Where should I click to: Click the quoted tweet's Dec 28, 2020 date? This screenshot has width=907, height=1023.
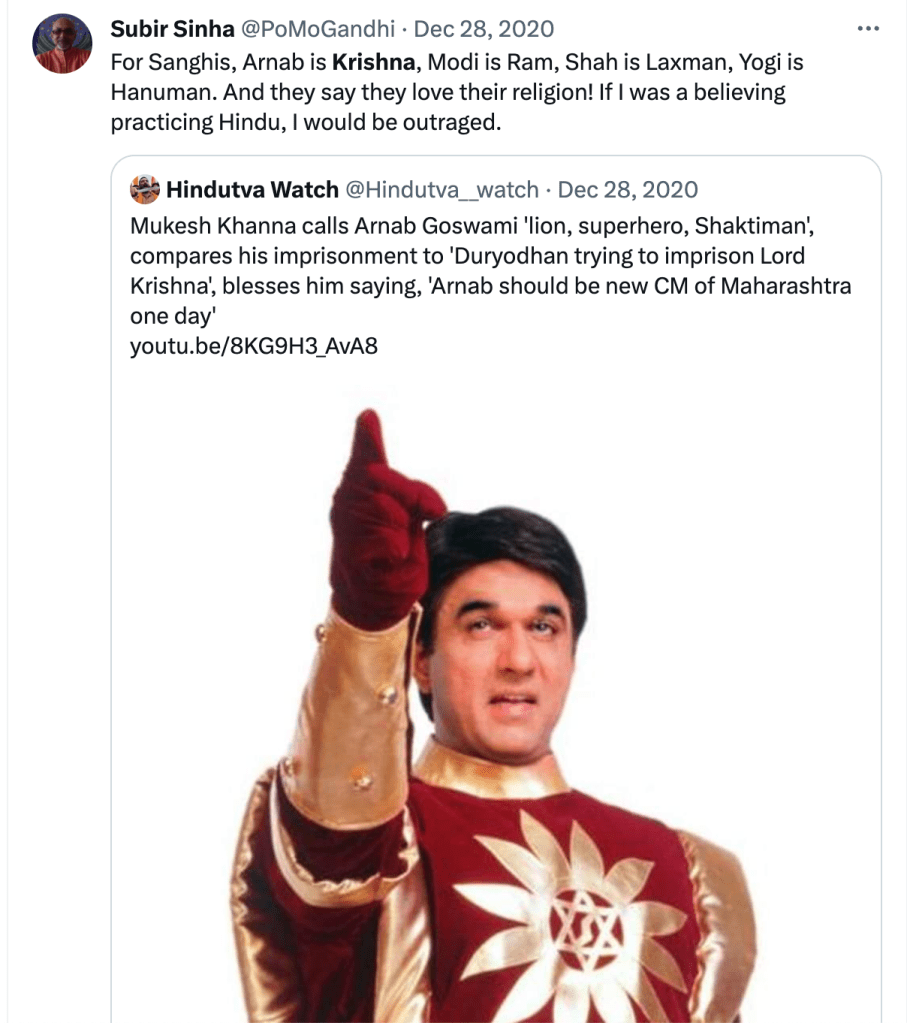point(627,189)
